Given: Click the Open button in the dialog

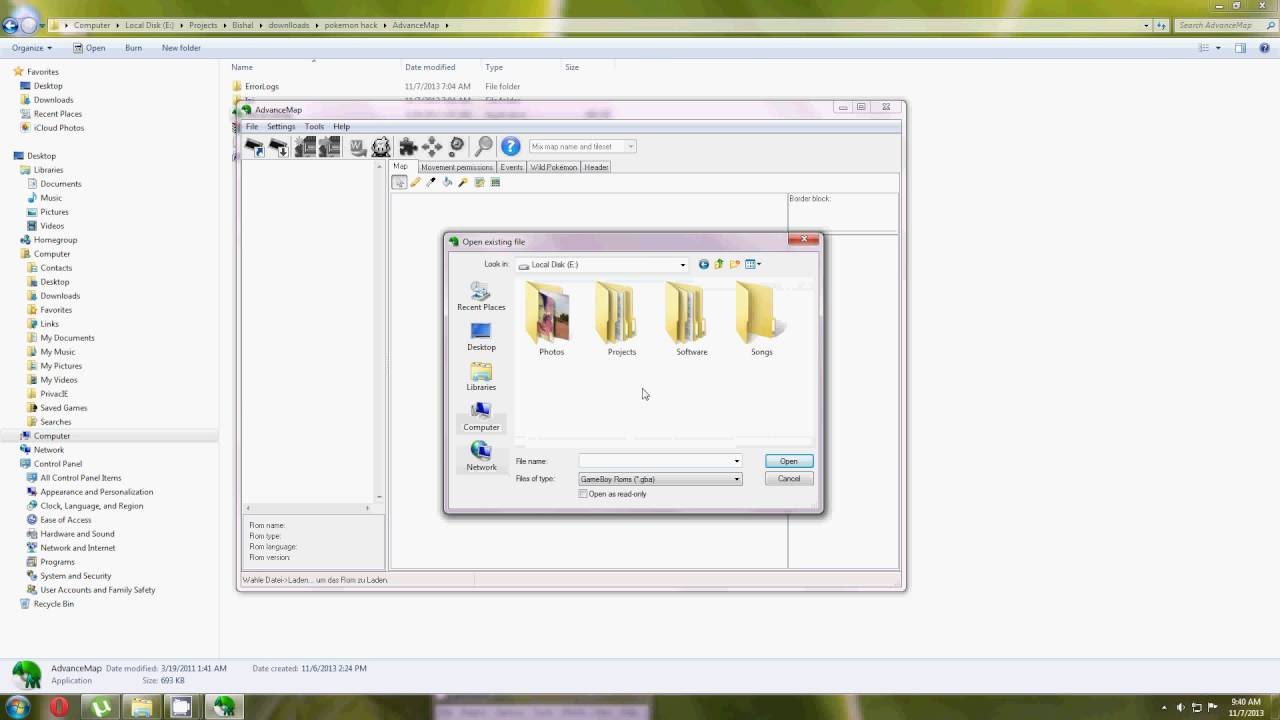Looking at the screenshot, I should 789,461.
